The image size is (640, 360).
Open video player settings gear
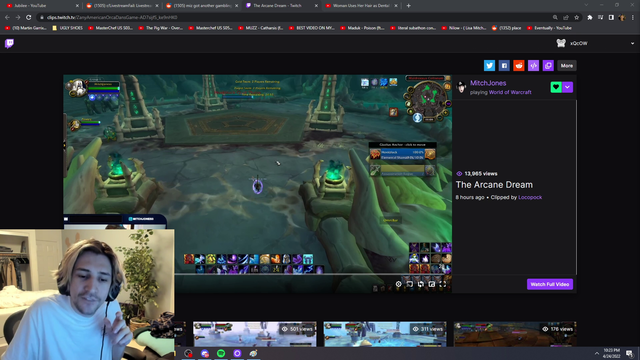398,284
